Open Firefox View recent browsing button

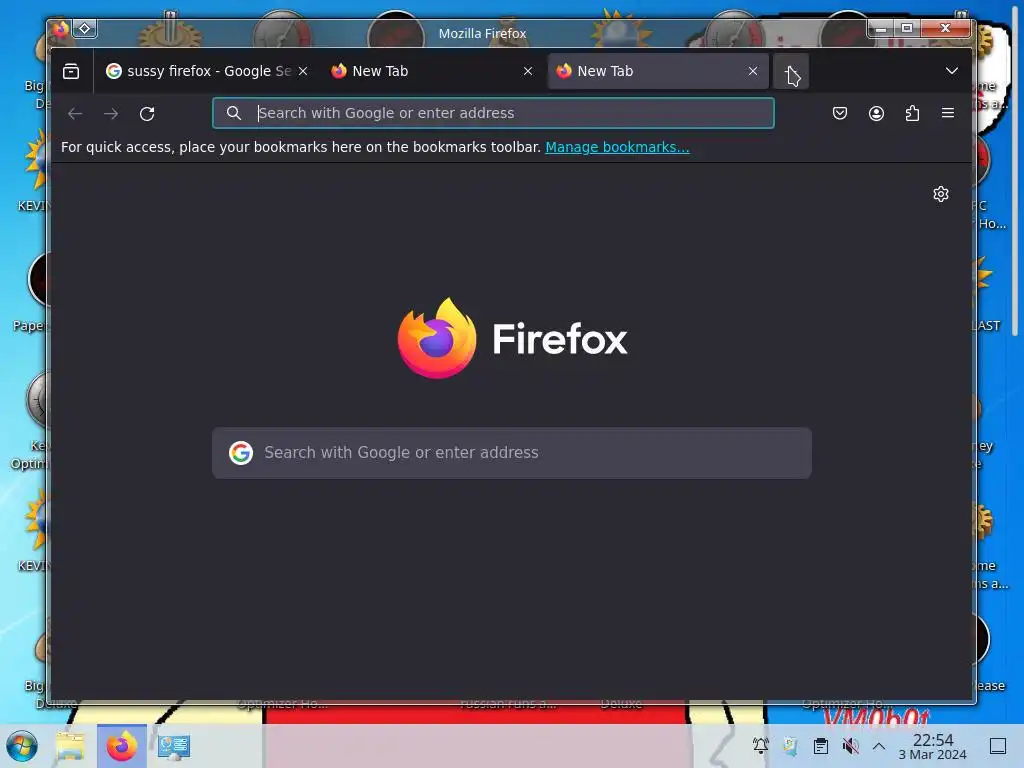pos(71,71)
